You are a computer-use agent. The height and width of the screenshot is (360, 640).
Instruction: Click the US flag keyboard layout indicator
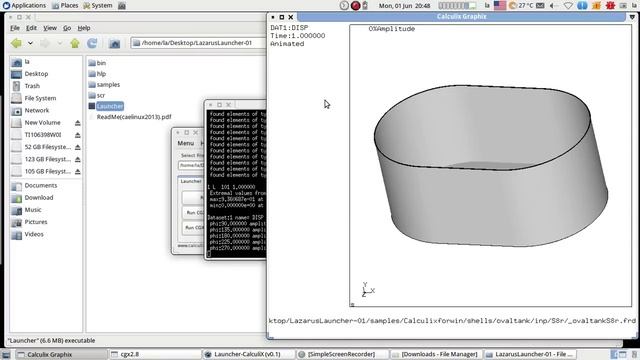click(x=500, y=6)
